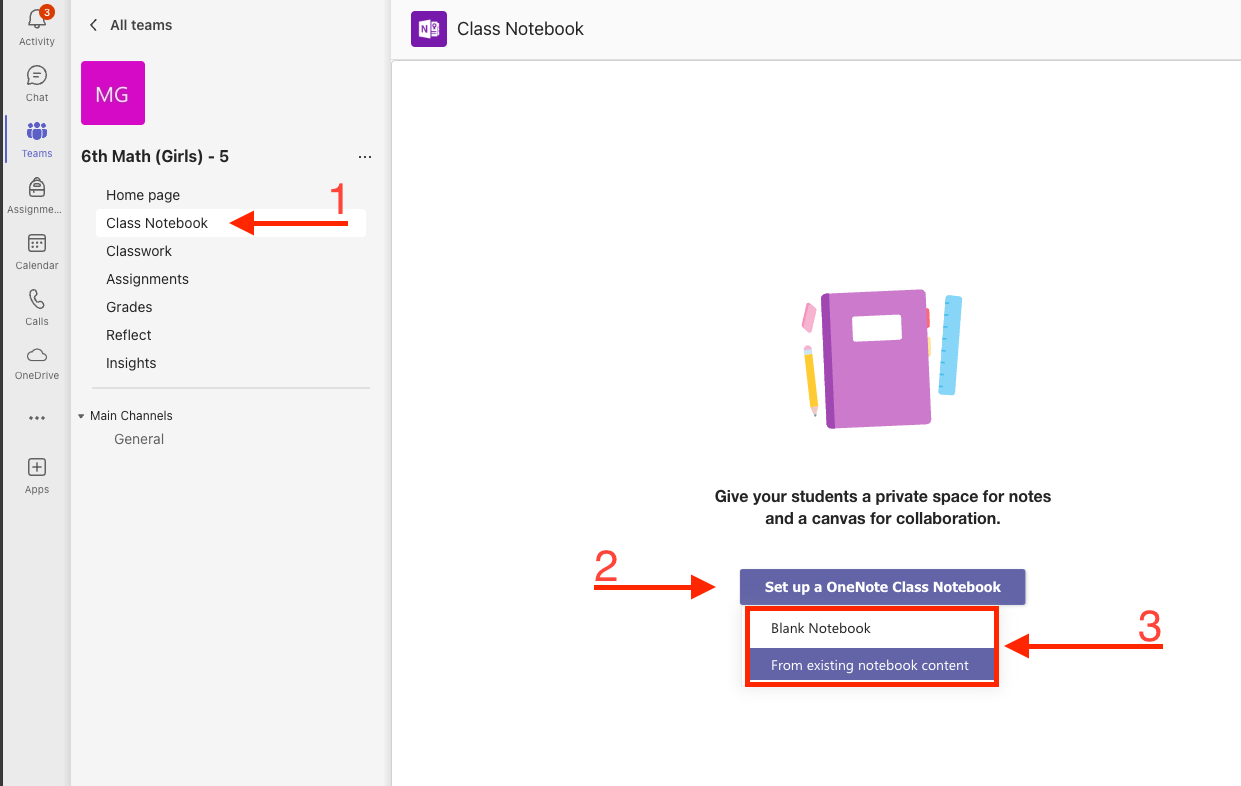This screenshot has width=1241, height=786.
Task: Choose Blank Notebook from the menu
Action: 871,628
